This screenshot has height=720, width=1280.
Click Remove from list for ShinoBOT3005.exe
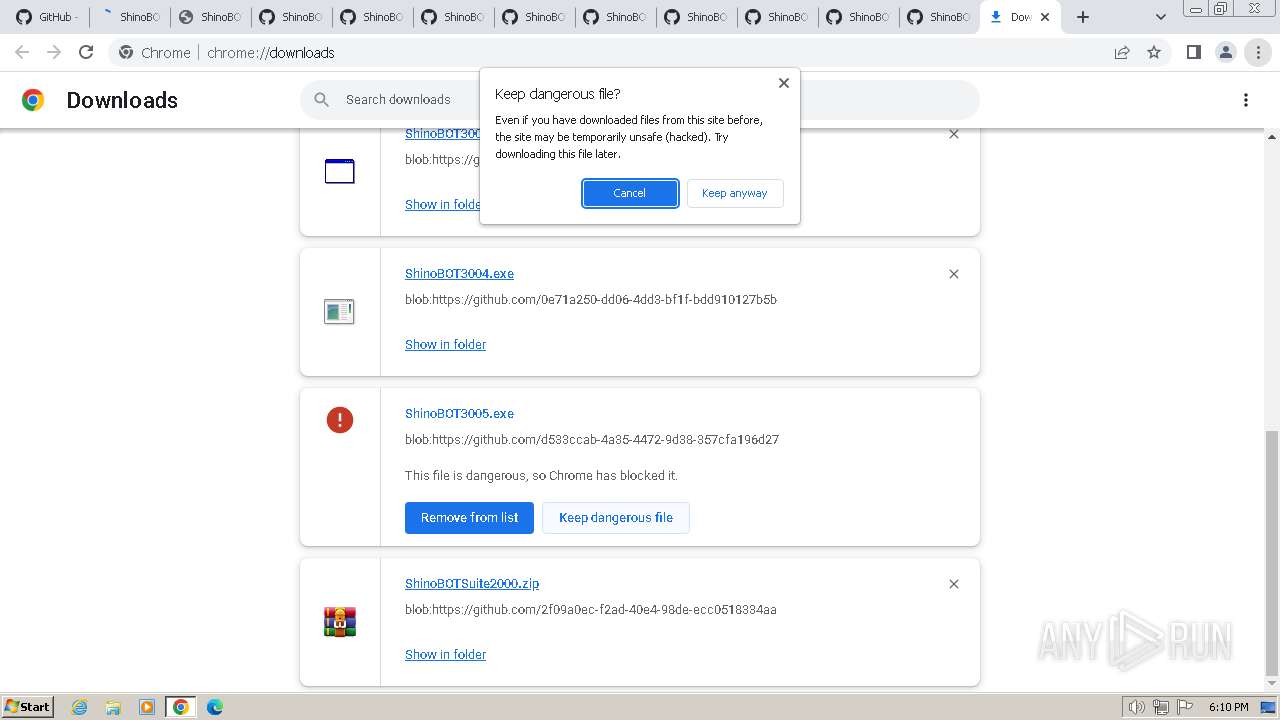(x=469, y=518)
